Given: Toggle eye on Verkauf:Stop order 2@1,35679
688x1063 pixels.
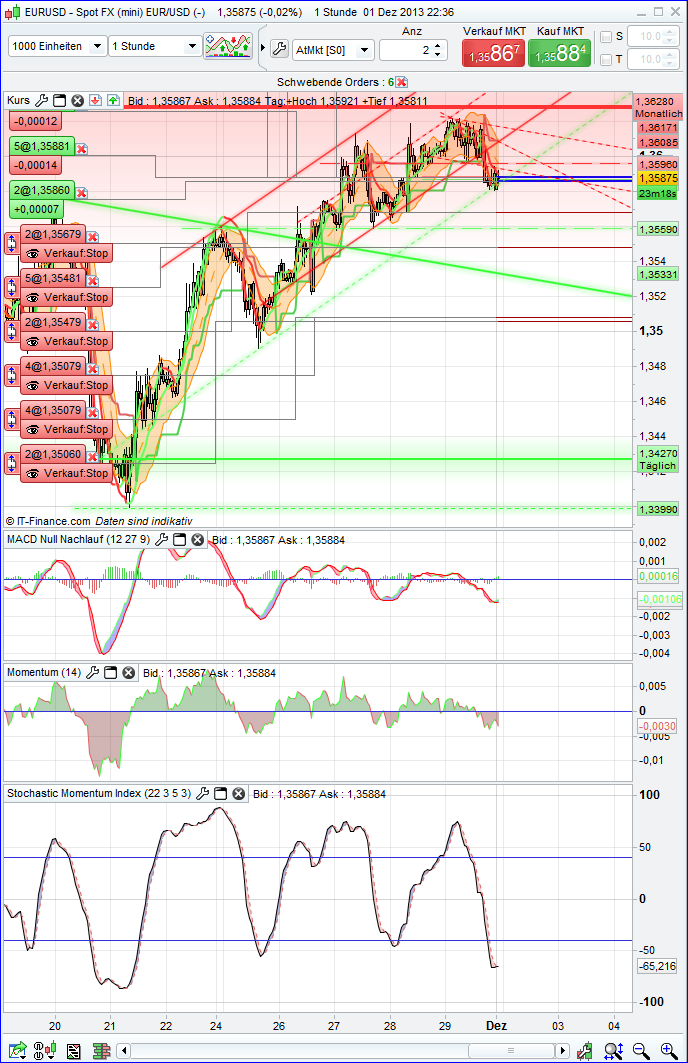Looking at the screenshot, I should tap(32, 253).
